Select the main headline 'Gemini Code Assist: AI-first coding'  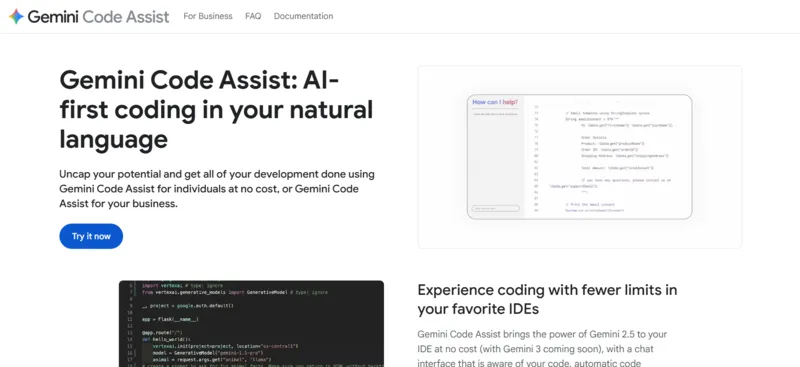tap(216, 110)
